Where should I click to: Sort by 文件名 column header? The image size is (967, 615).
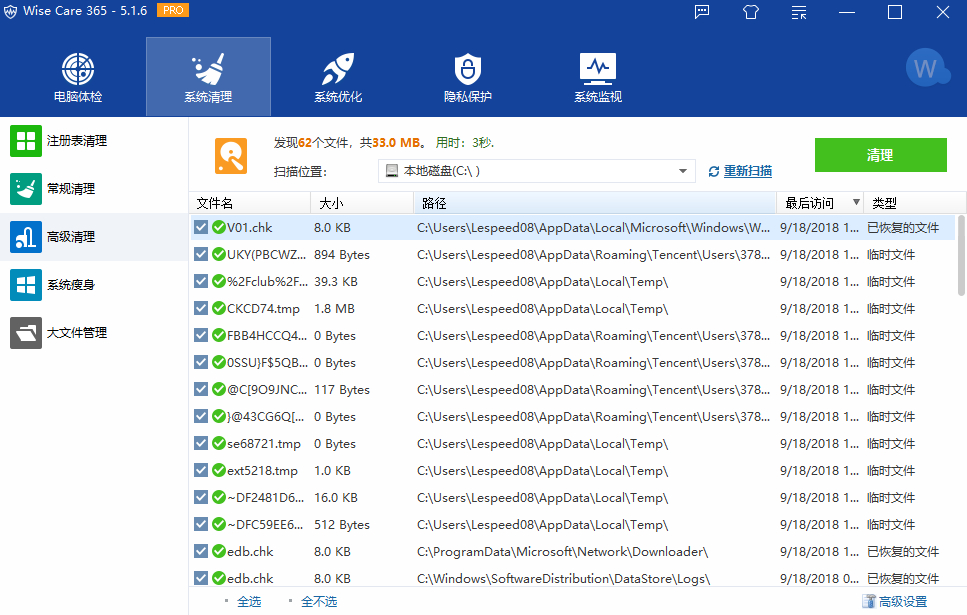(x=250, y=203)
